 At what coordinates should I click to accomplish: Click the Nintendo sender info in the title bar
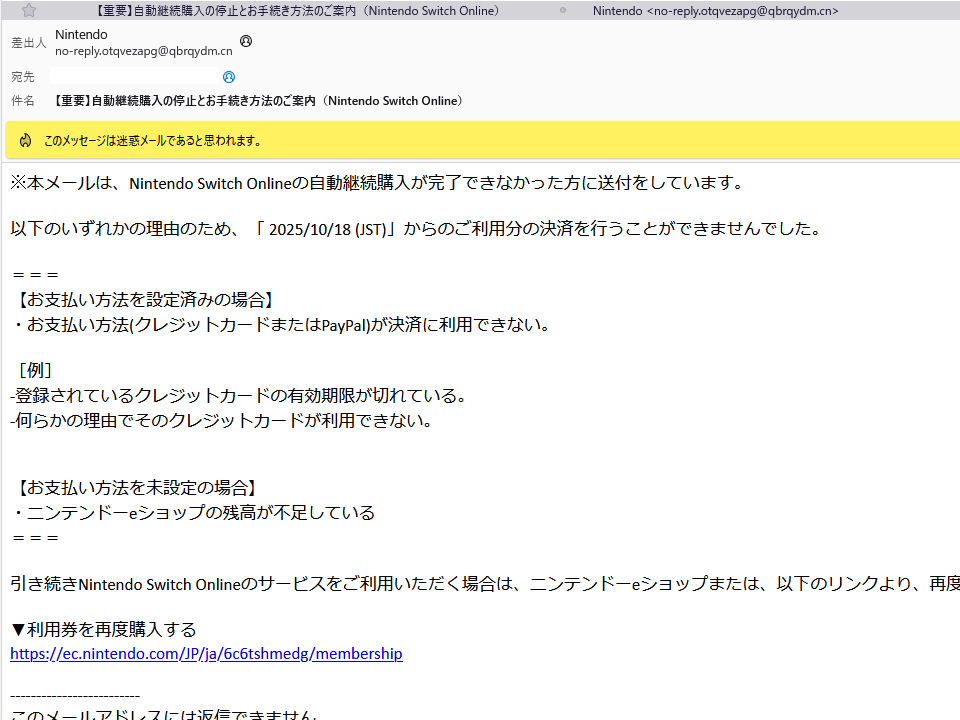pyautogui.click(x=714, y=10)
